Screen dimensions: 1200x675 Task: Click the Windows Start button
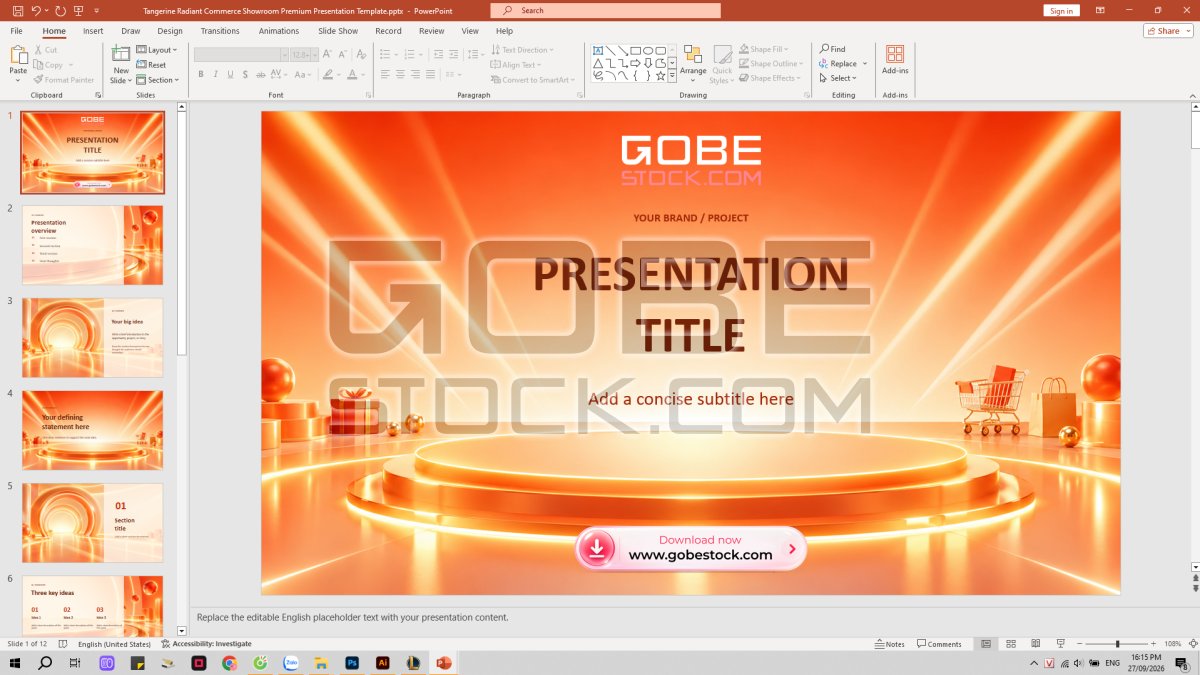(x=15, y=662)
